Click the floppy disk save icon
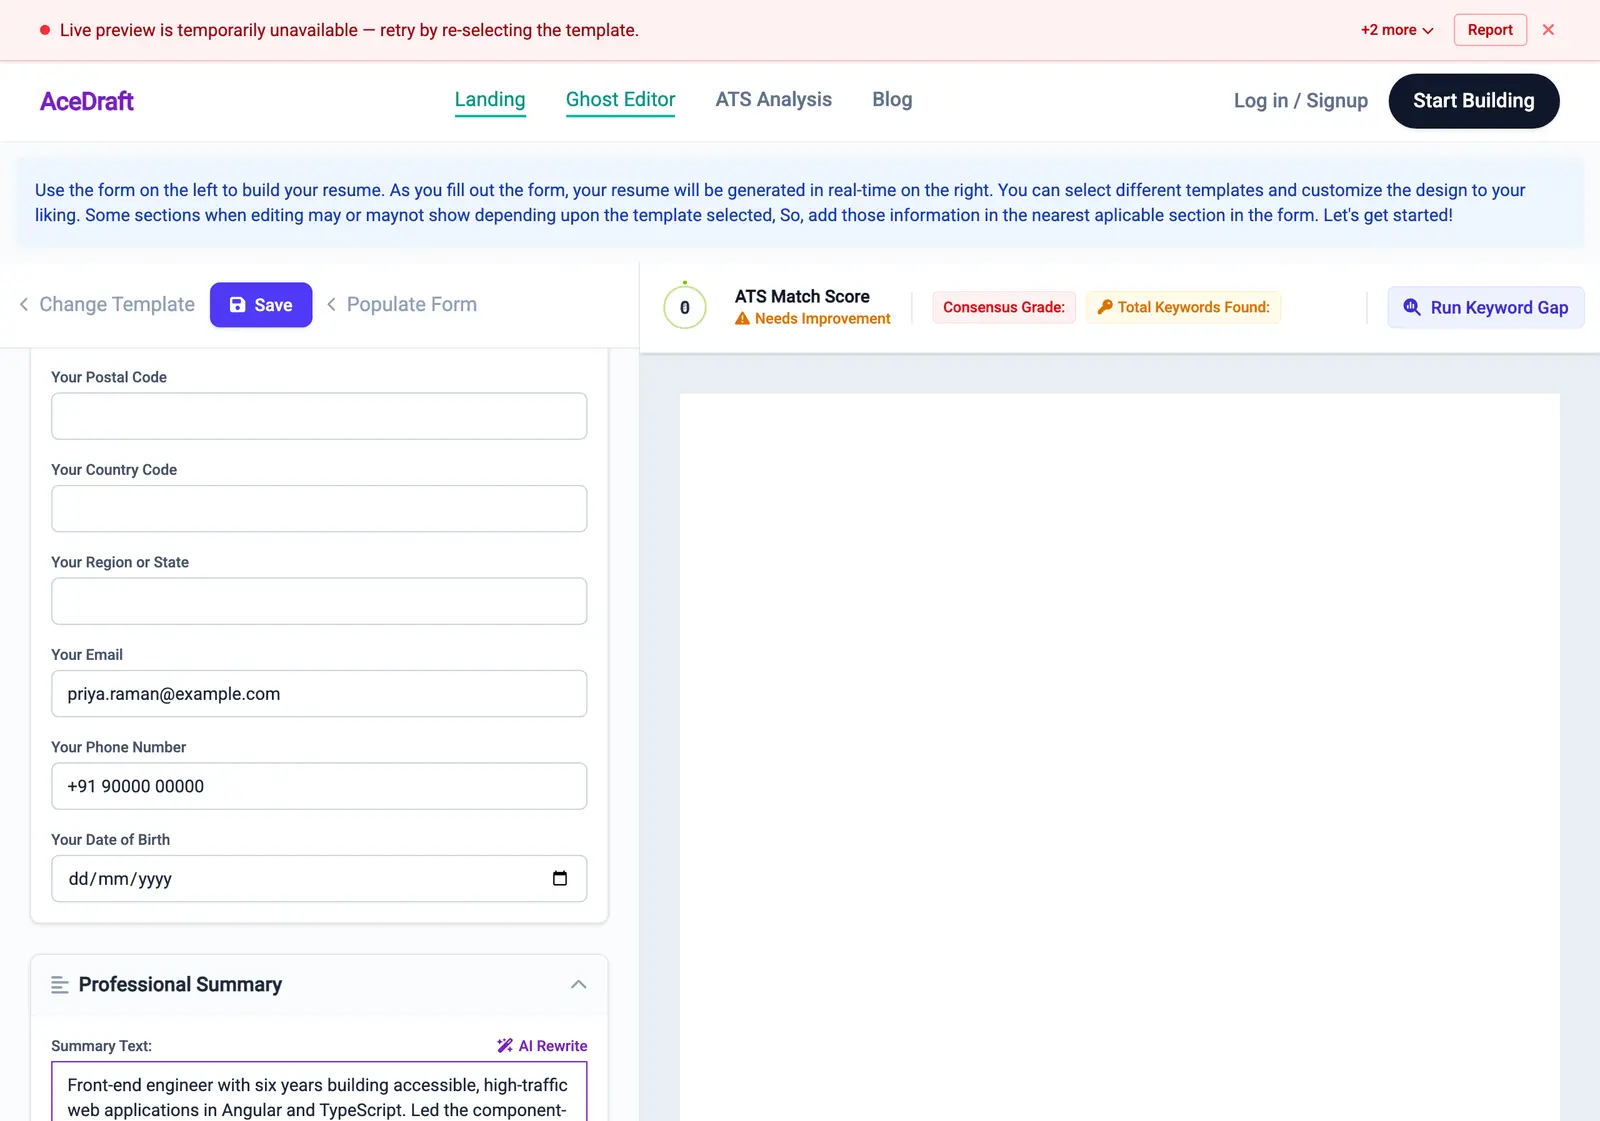Image resolution: width=1600 pixels, height=1121 pixels. point(238,305)
